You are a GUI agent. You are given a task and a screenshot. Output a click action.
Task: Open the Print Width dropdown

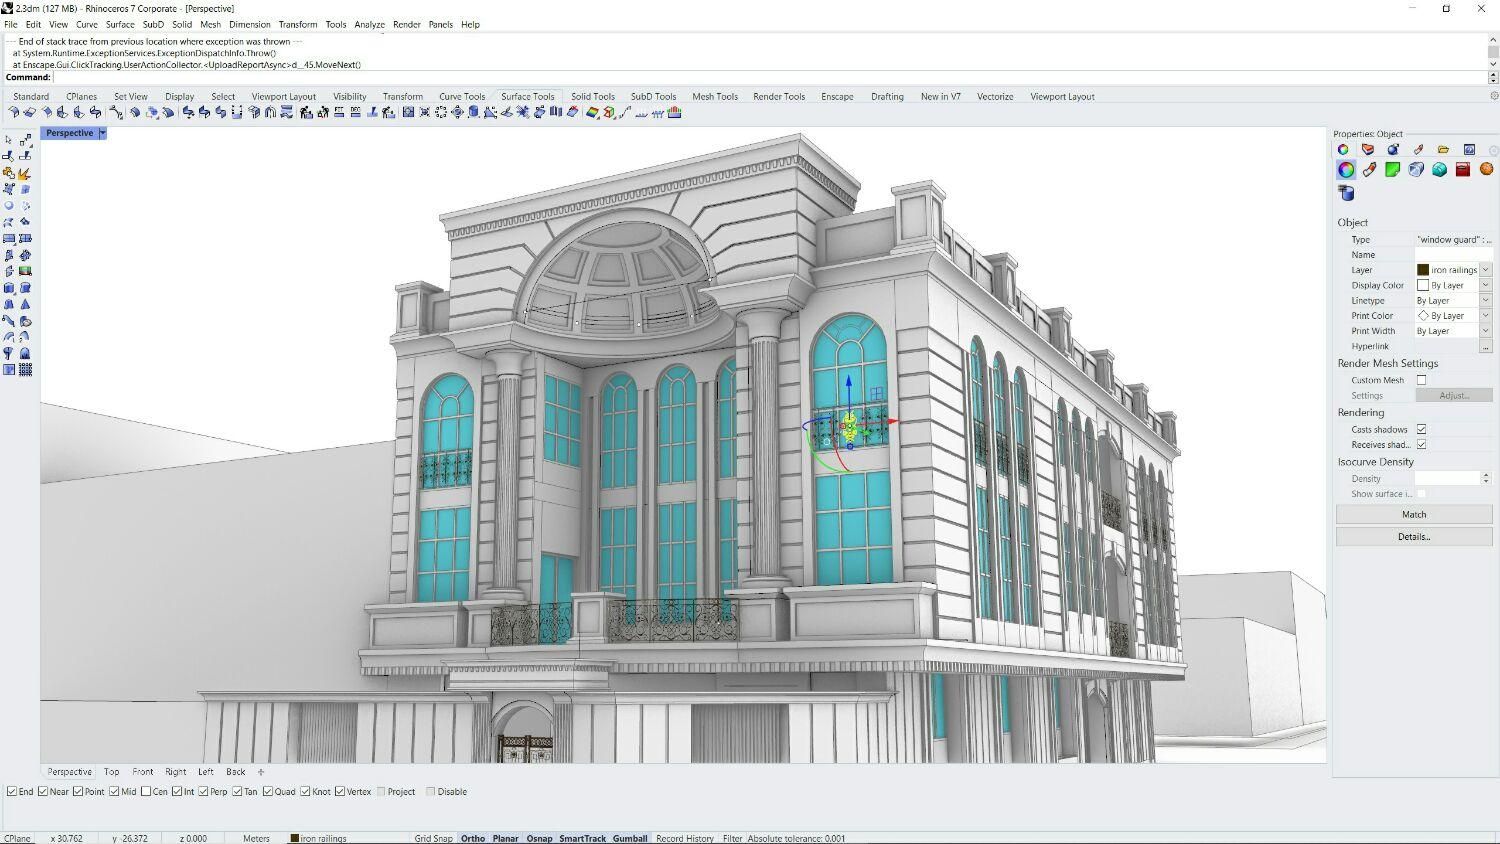pyautogui.click(x=1485, y=331)
